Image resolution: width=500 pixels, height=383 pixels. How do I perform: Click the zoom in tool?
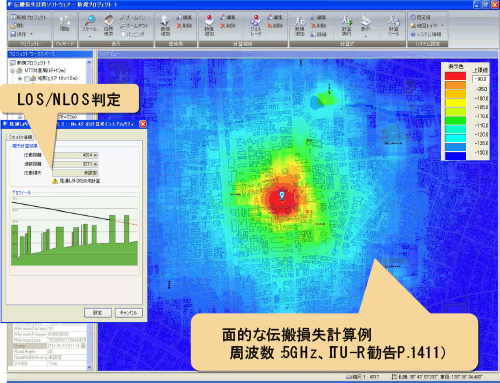pos(133,17)
